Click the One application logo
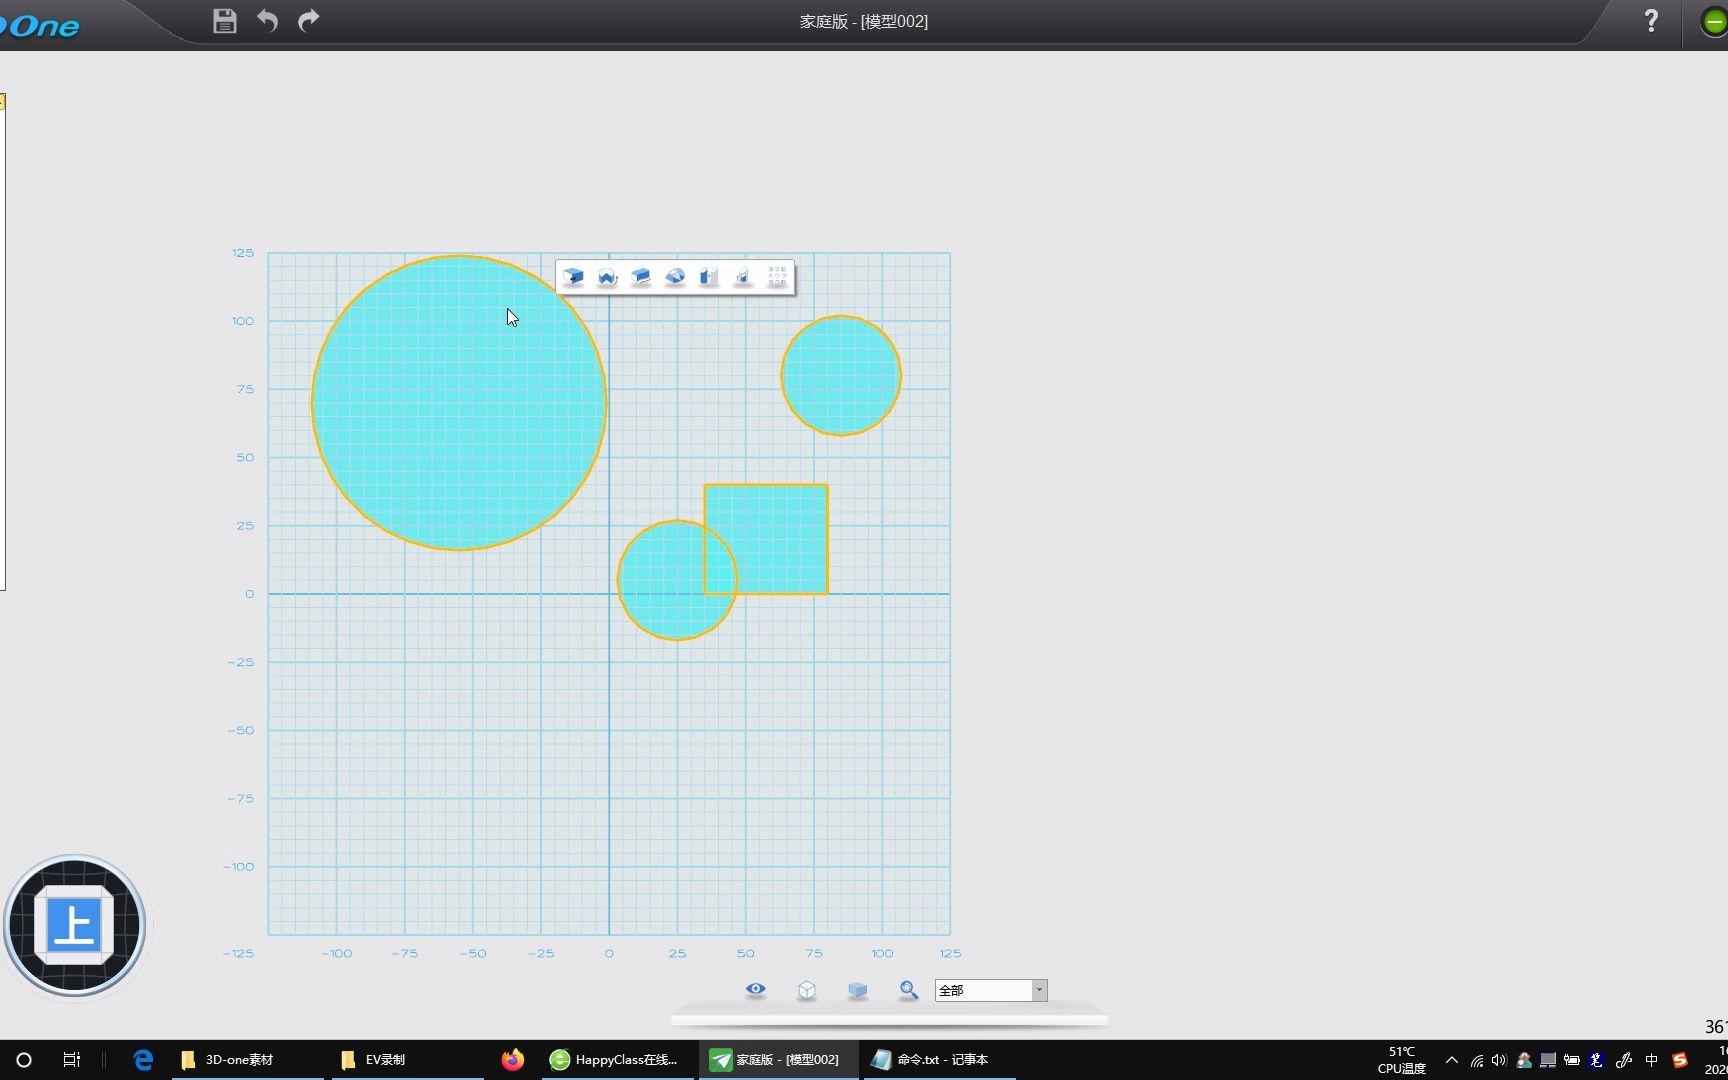 tap(40, 25)
